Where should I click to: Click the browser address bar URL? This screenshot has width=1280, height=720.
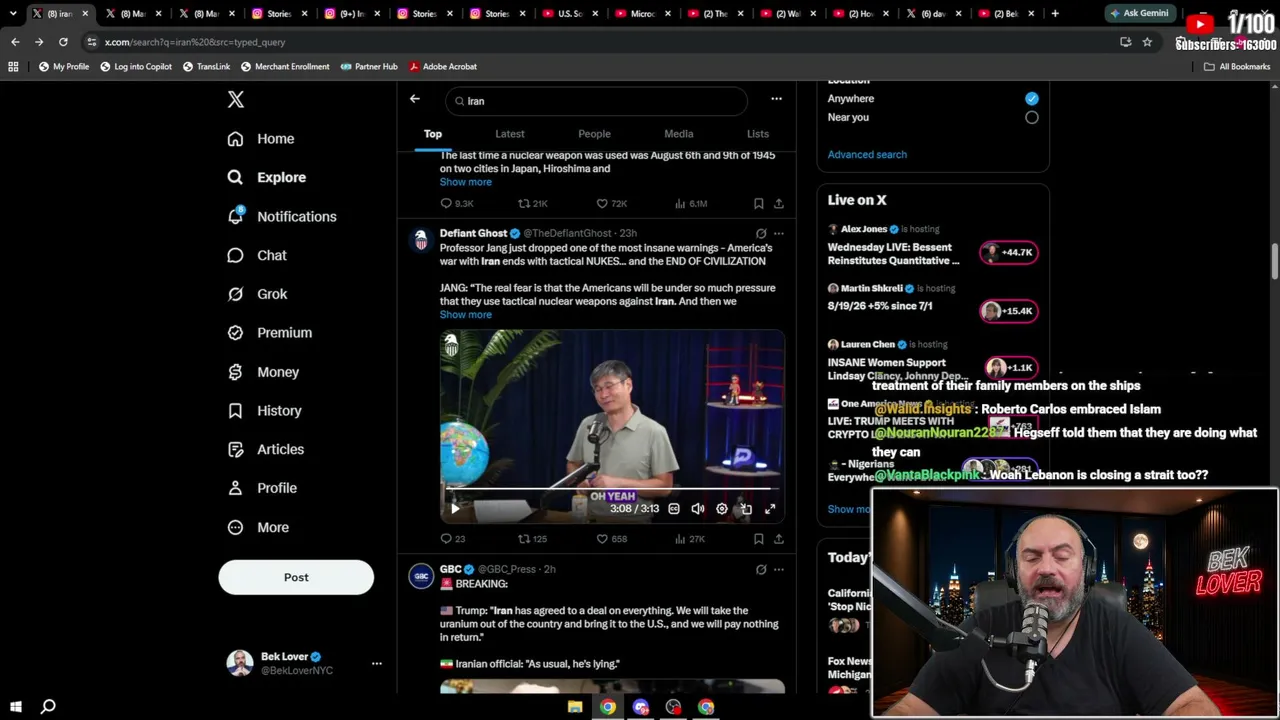pyautogui.click(x=195, y=42)
